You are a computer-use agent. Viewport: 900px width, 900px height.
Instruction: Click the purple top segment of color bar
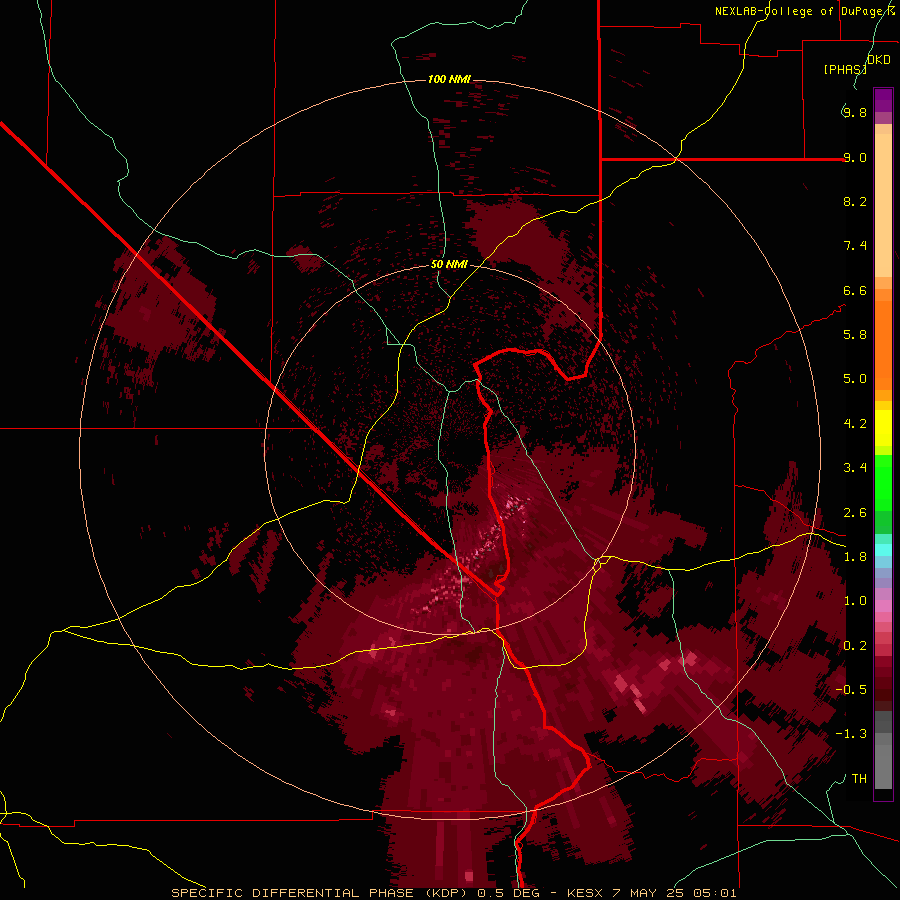tap(883, 100)
